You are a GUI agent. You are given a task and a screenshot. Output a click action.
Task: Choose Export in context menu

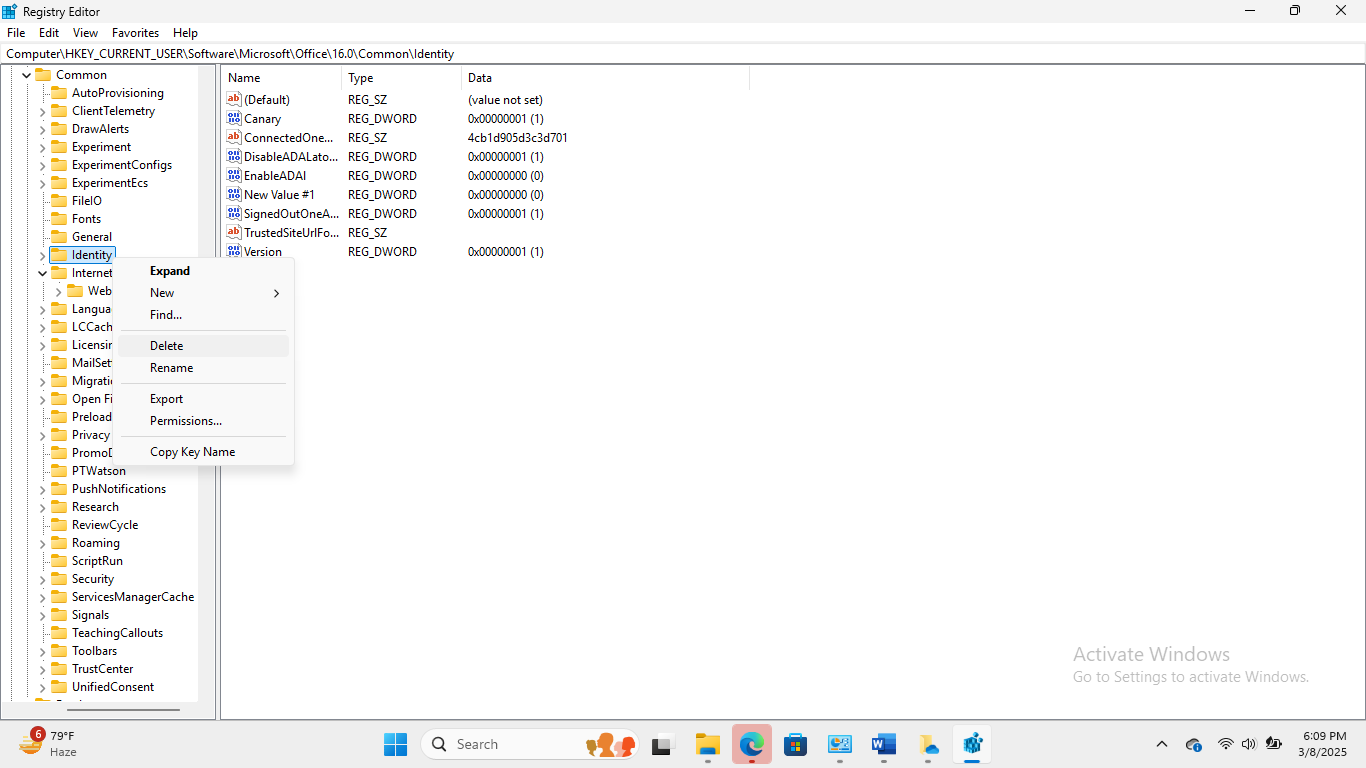(x=203, y=399)
